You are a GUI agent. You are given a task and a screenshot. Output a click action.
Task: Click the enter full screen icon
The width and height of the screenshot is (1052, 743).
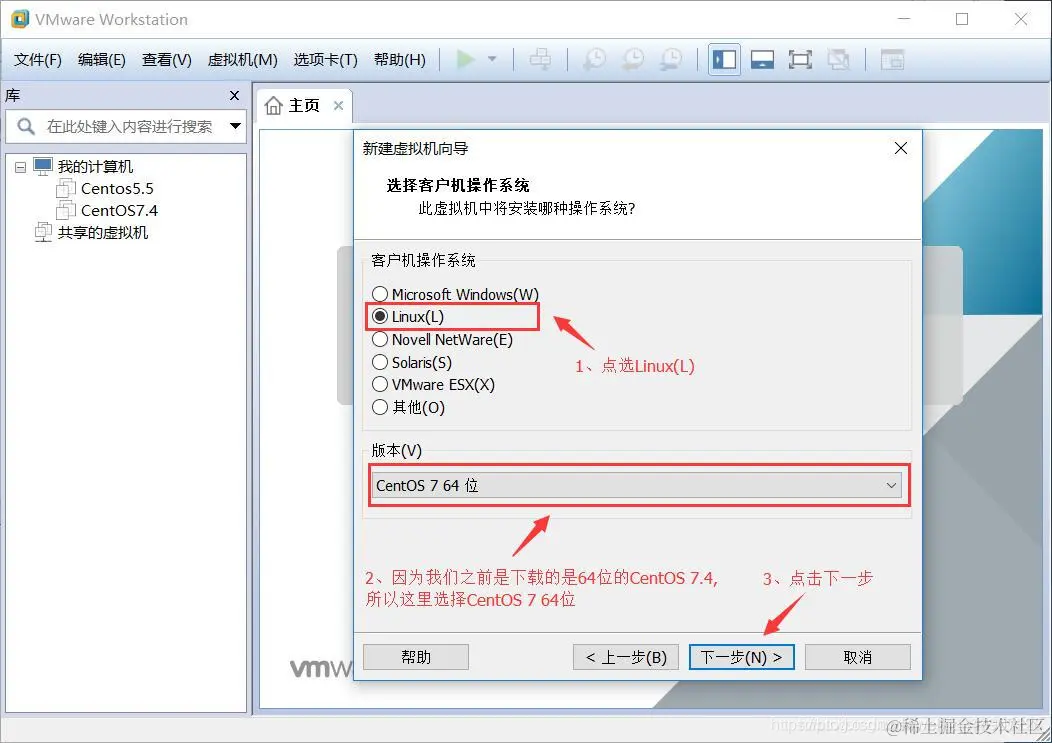click(800, 59)
